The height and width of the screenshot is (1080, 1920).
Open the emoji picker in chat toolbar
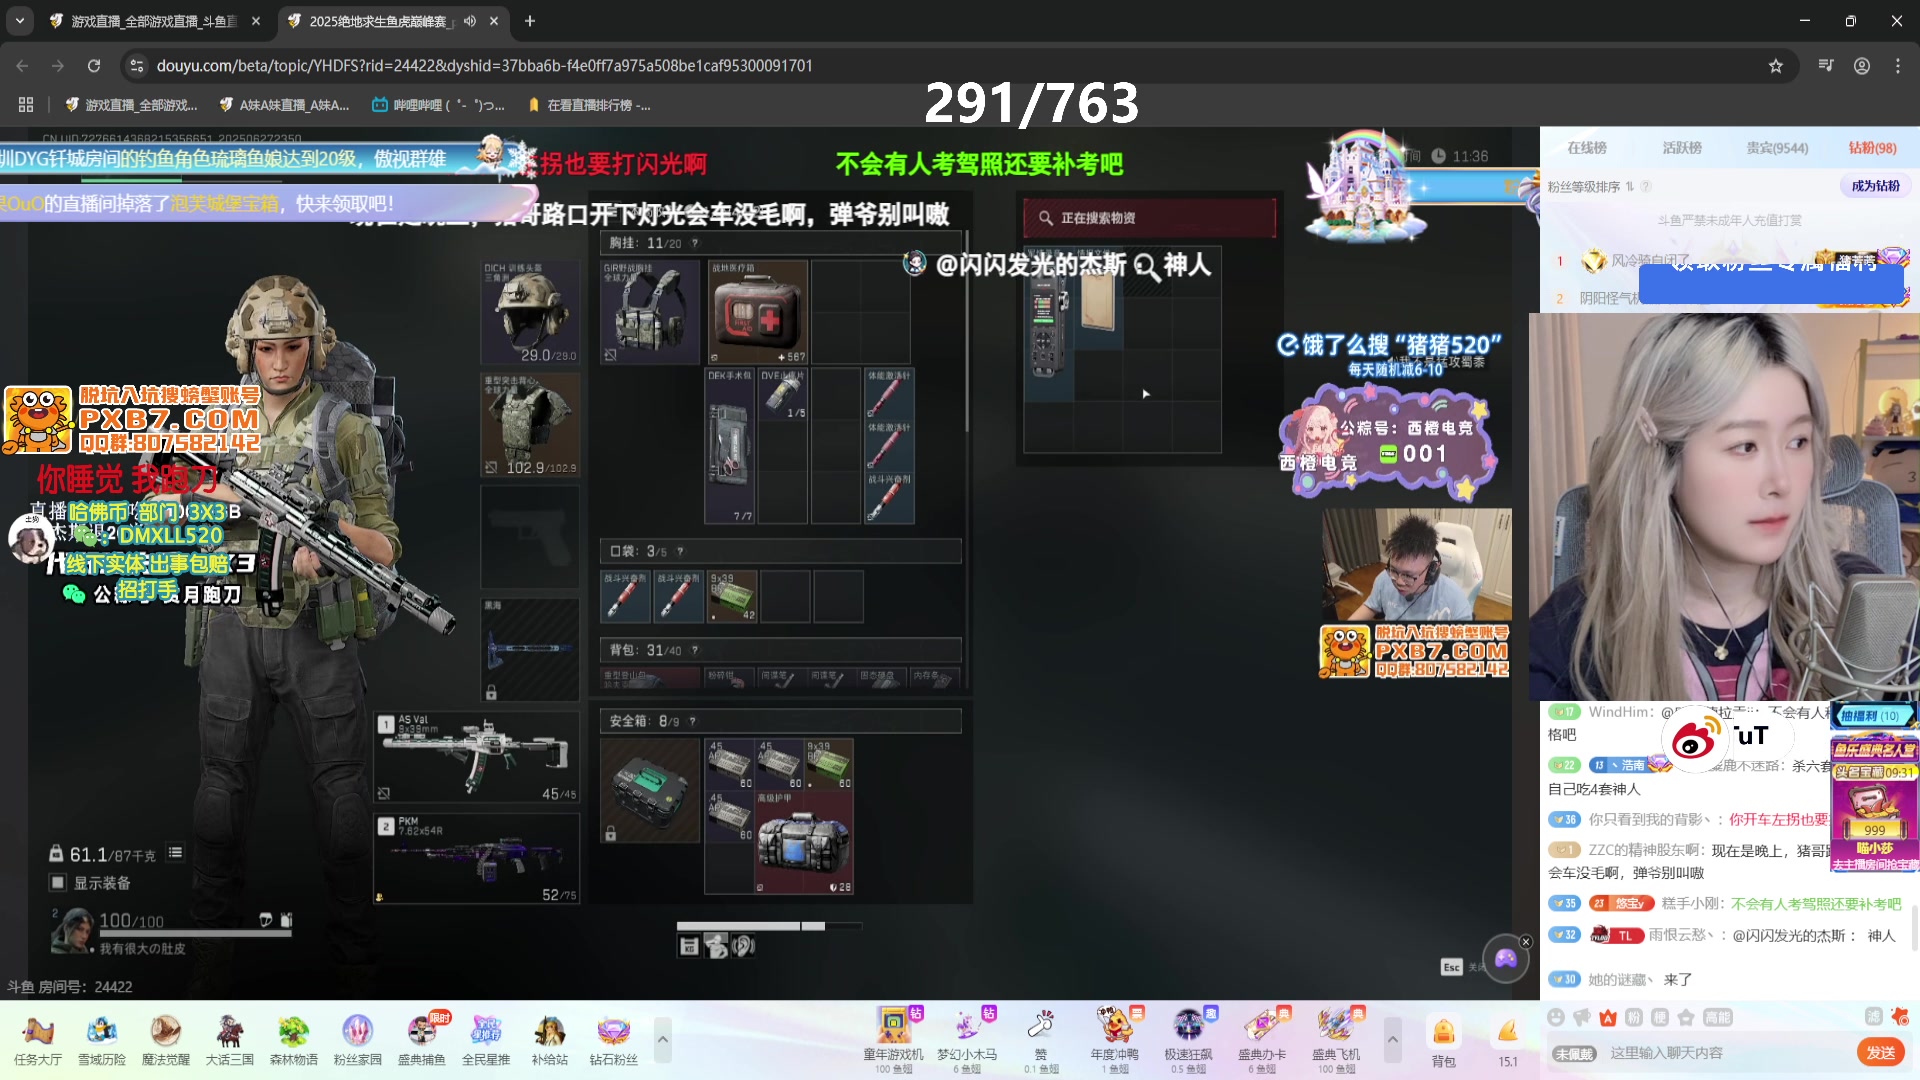[1556, 1018]
